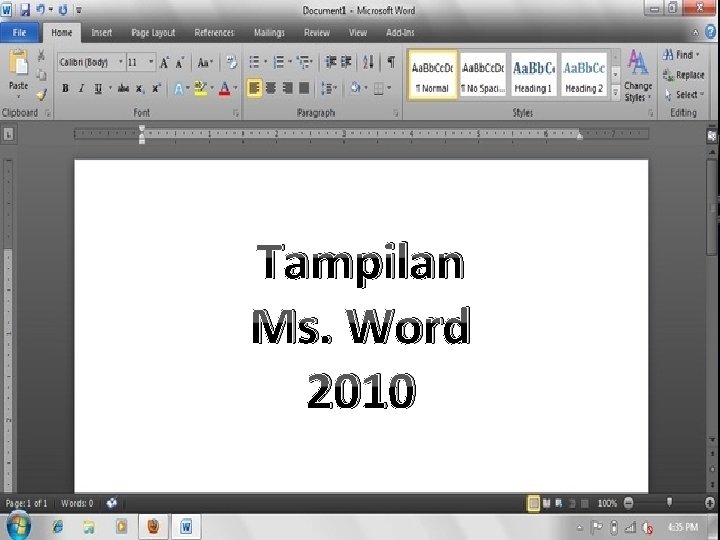This screenshot has height=540, width=720.
Task: Apply the Heading 2 style
Action: (584, 75)
